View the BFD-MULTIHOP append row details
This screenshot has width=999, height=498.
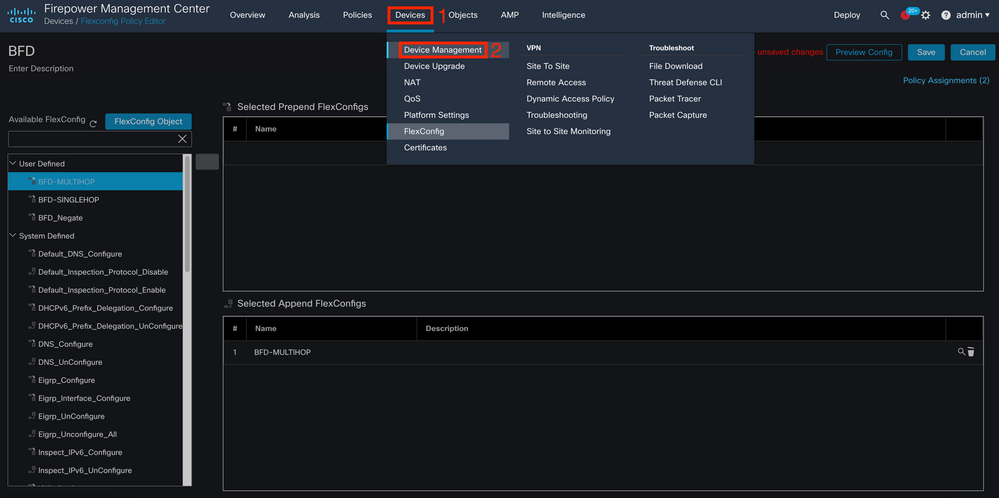coord(961,352)
